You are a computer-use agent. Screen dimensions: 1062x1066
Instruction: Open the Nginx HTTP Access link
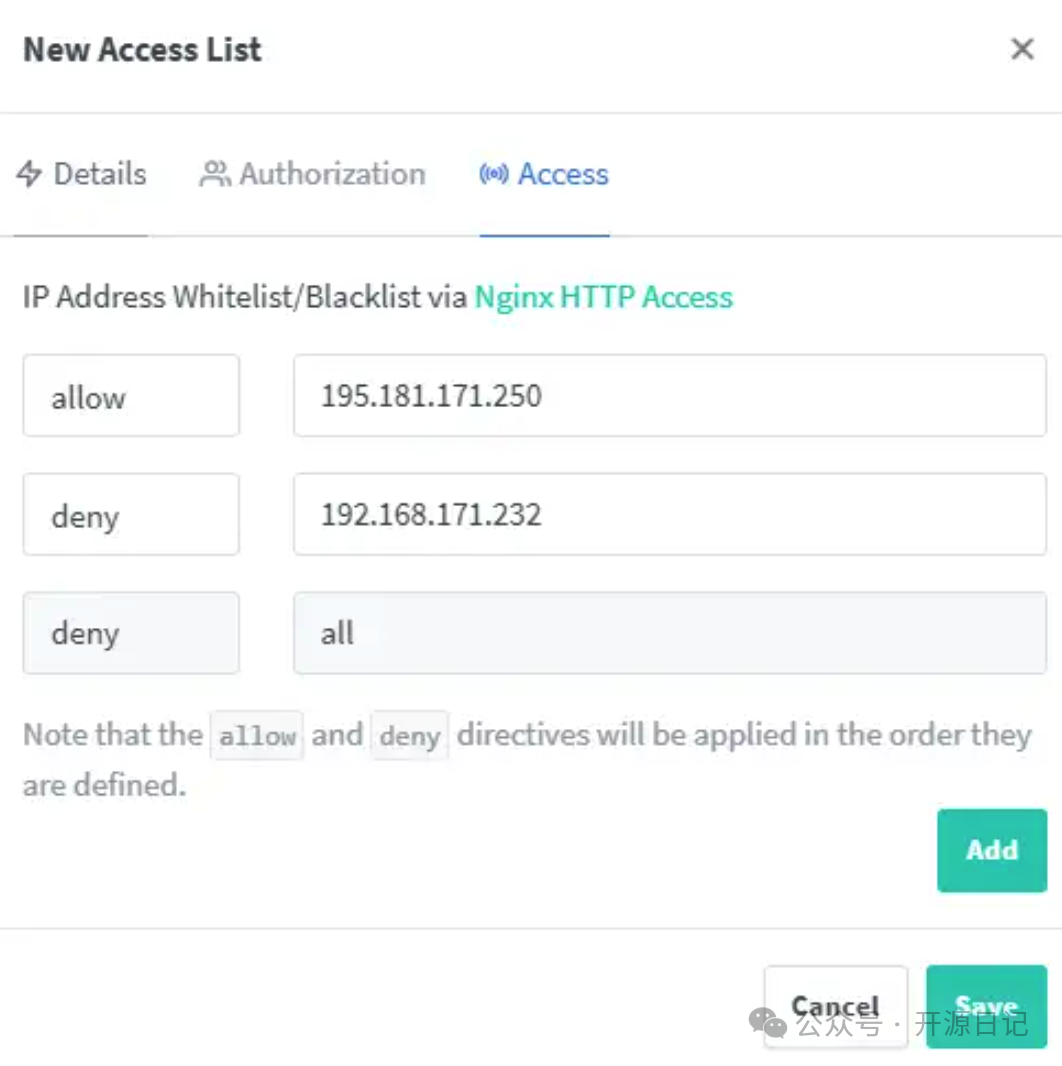(x=603, y=297)
